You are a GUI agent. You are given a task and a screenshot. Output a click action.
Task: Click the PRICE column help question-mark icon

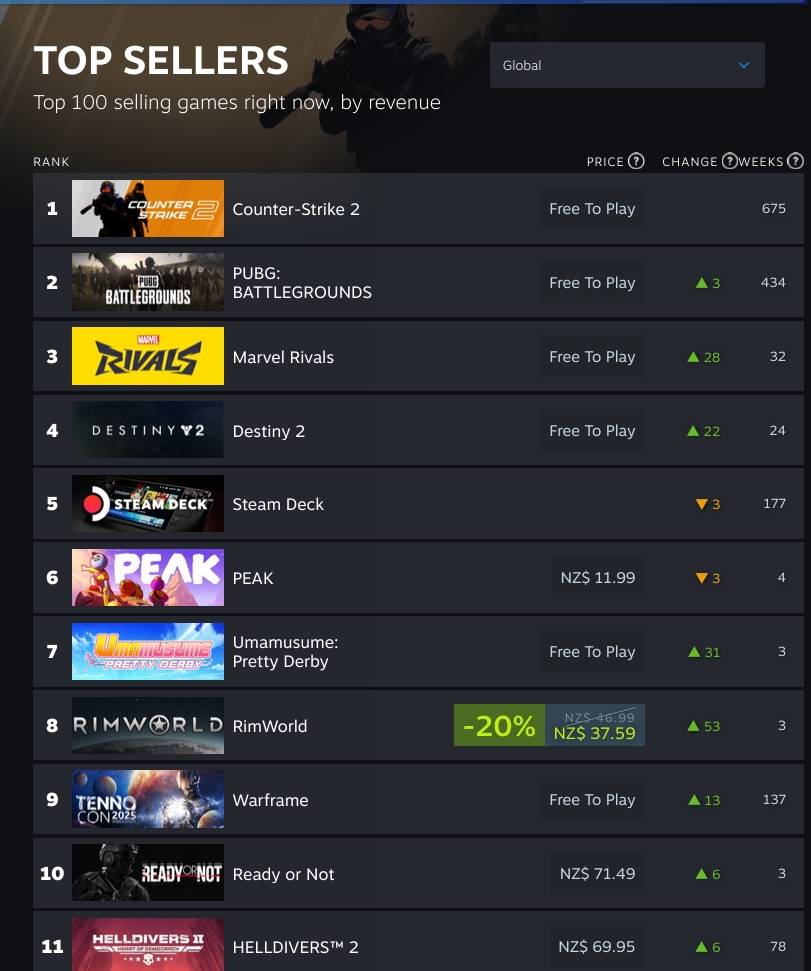coord(636,161)
